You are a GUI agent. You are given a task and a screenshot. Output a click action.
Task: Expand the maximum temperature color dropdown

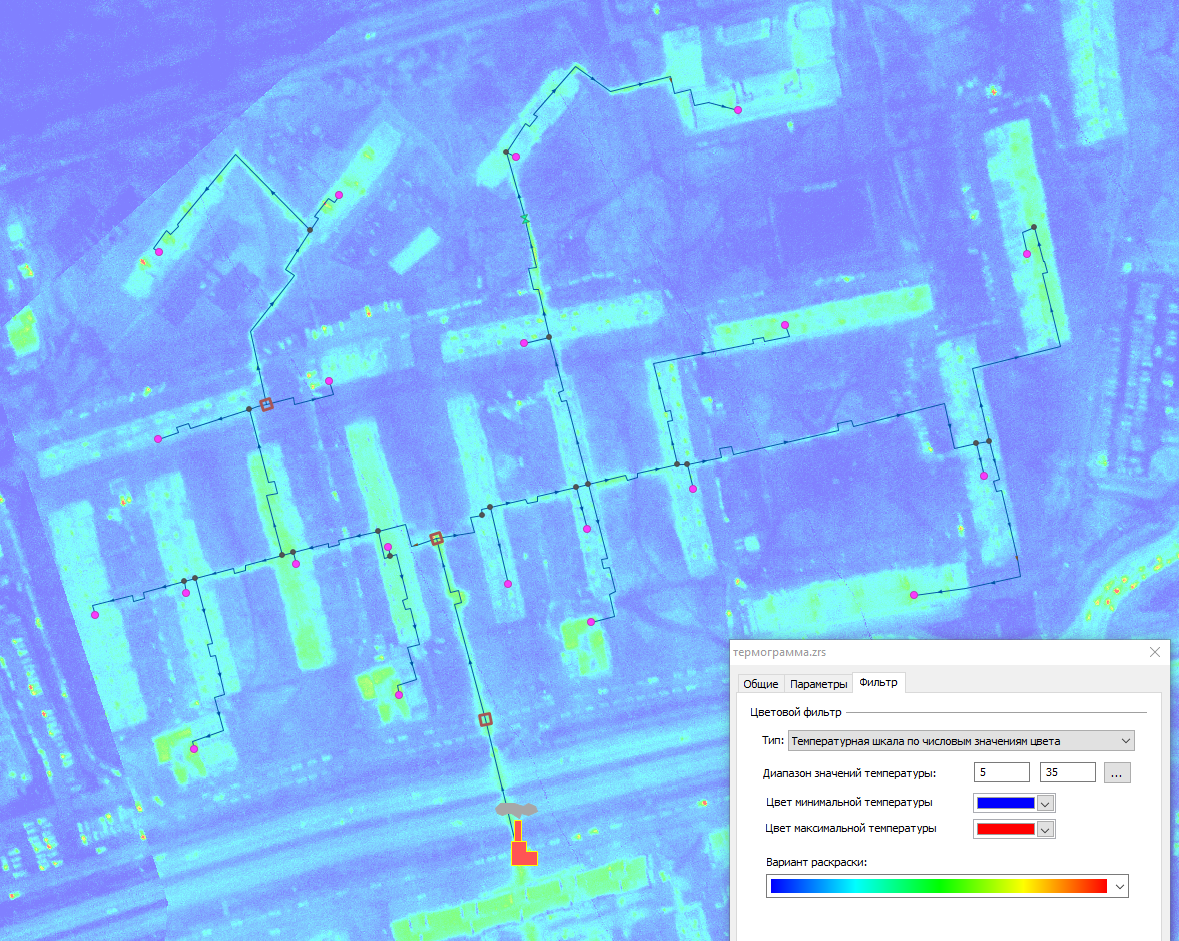tap(1046, 829)
